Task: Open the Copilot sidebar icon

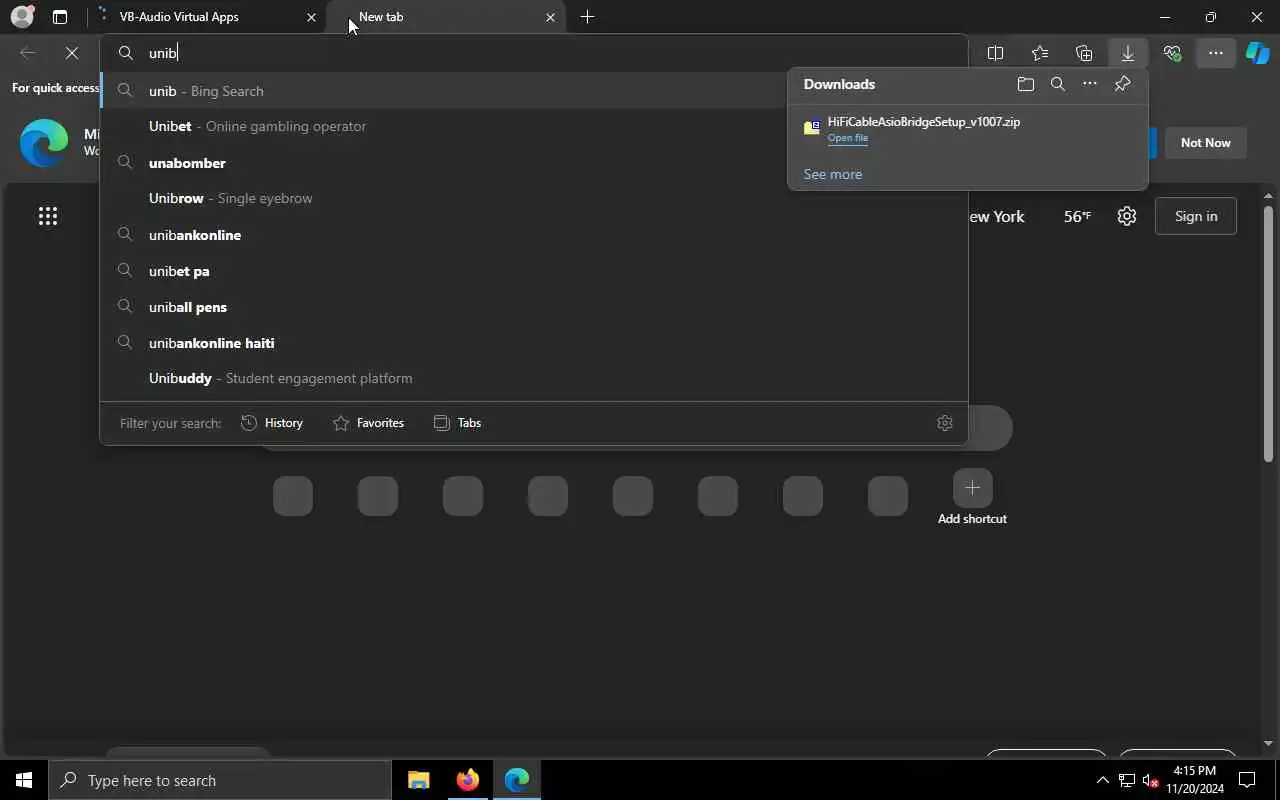Action: point(1258,53)
